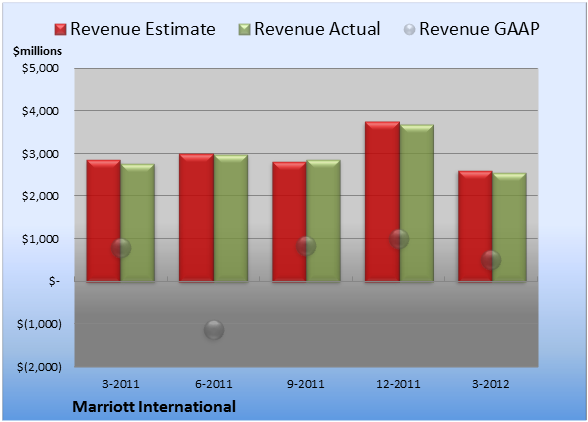Click the Marriott International chart title
This screenshot has height=422, width=588.
point(154,407)
